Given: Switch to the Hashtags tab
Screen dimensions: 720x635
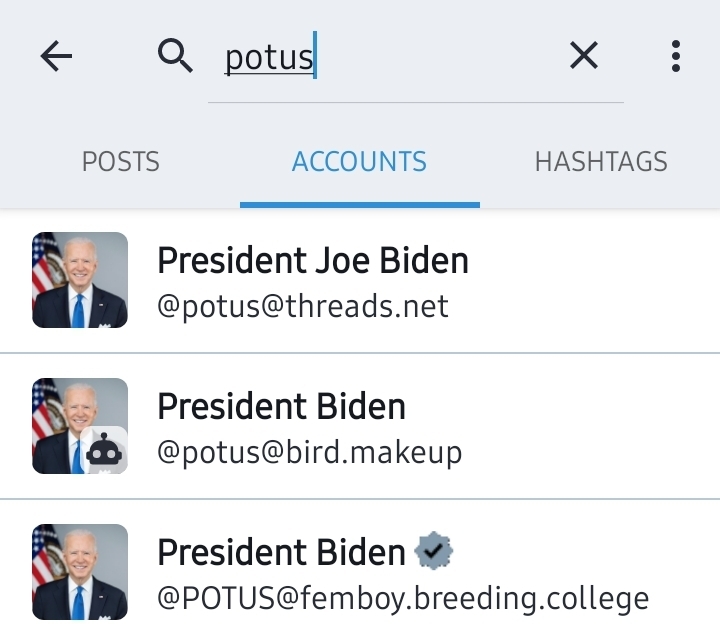Looking at the screenshot, I should 601,162.
